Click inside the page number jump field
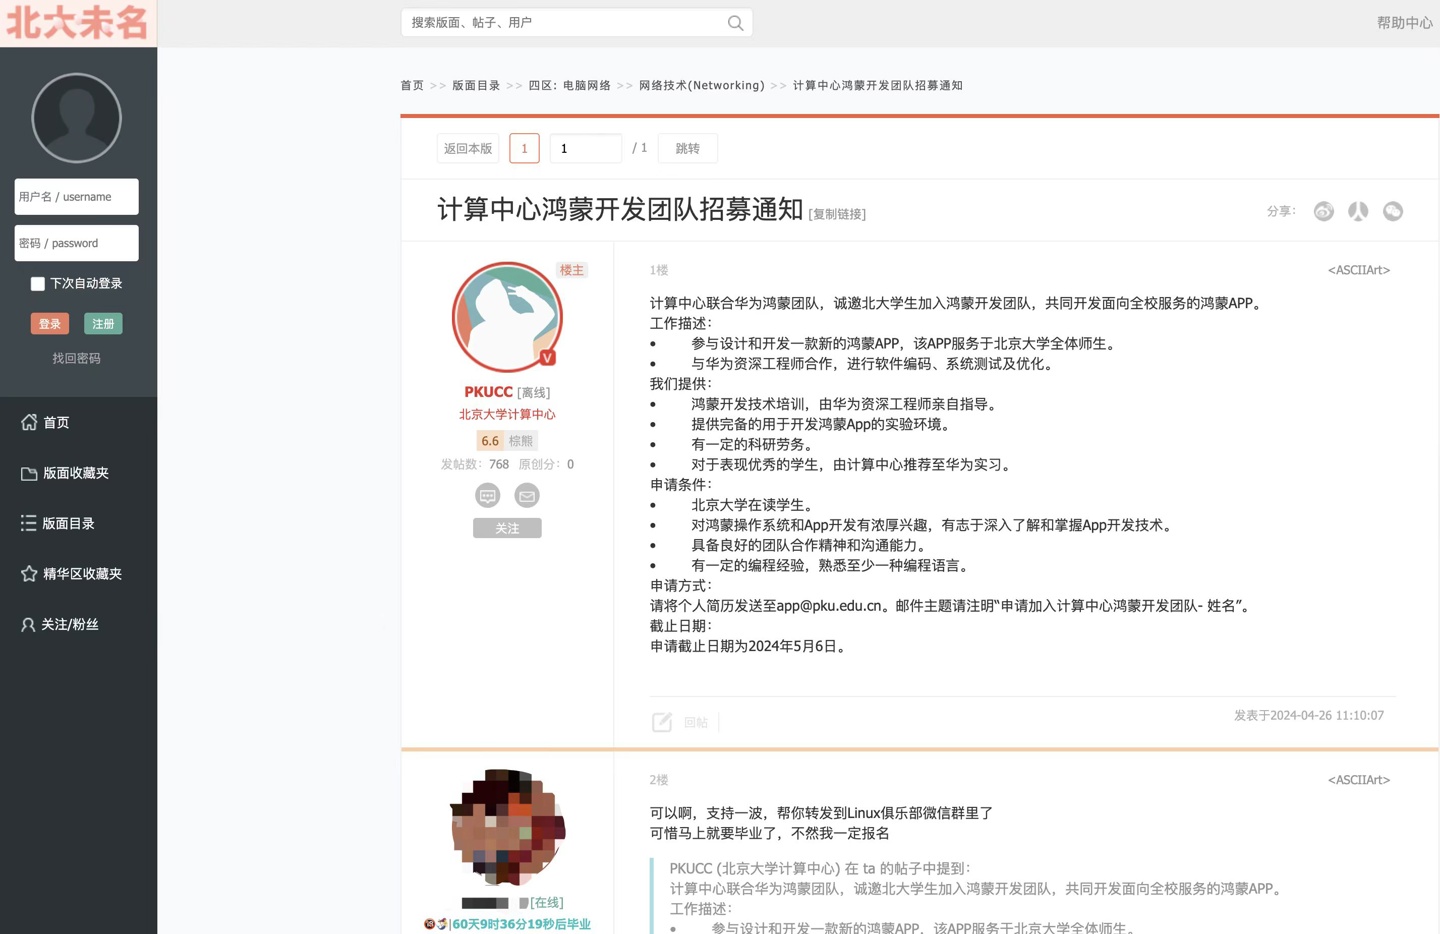1440x934 pixels. pyautogui.click(x=585, y=148)
